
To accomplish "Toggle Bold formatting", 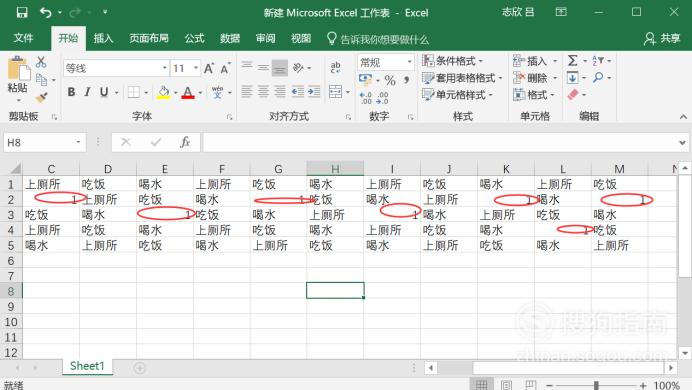I will pyautogui.click(x=71, y=92).
